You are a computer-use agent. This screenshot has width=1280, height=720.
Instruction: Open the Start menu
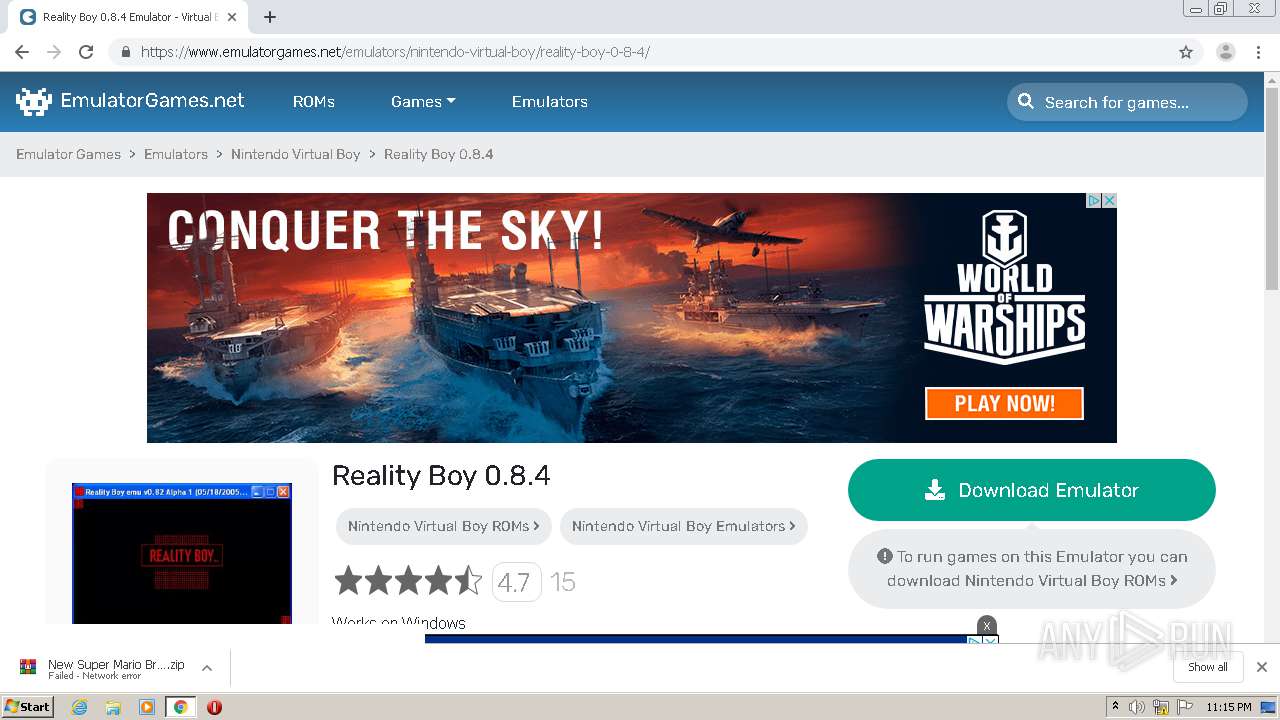click(28, 707)
